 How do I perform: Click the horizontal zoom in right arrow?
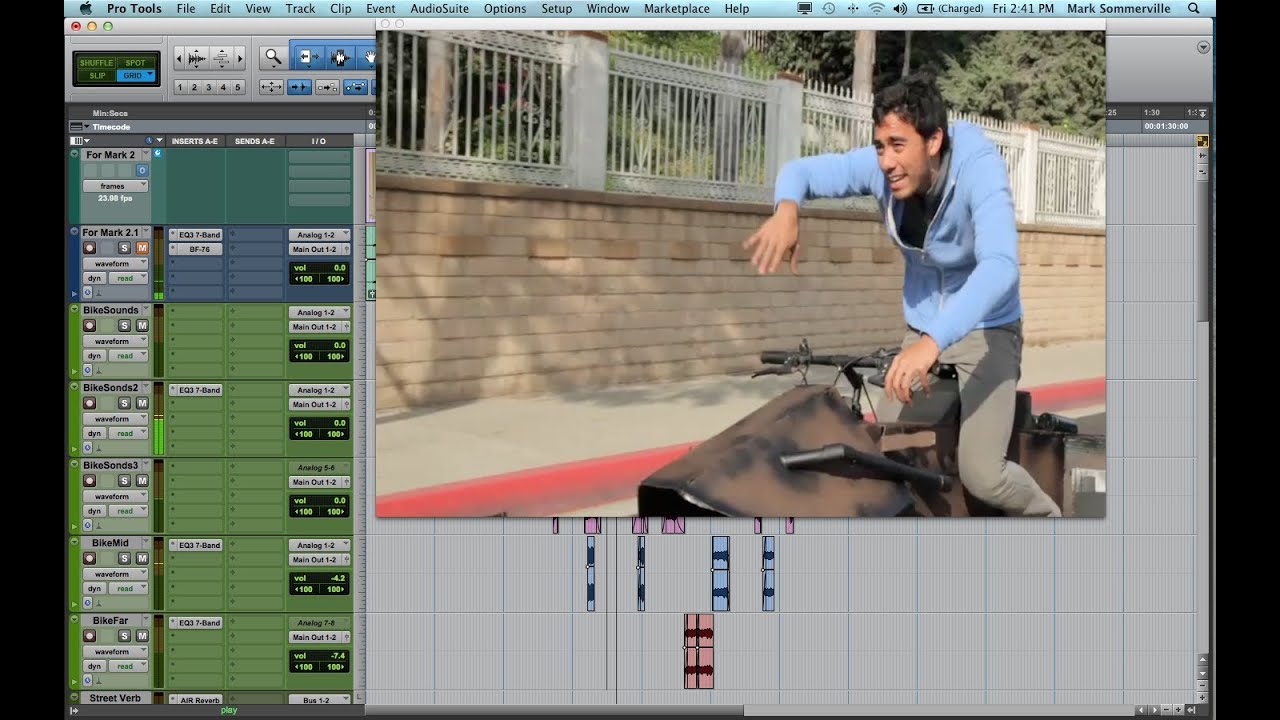click(238, 58)
